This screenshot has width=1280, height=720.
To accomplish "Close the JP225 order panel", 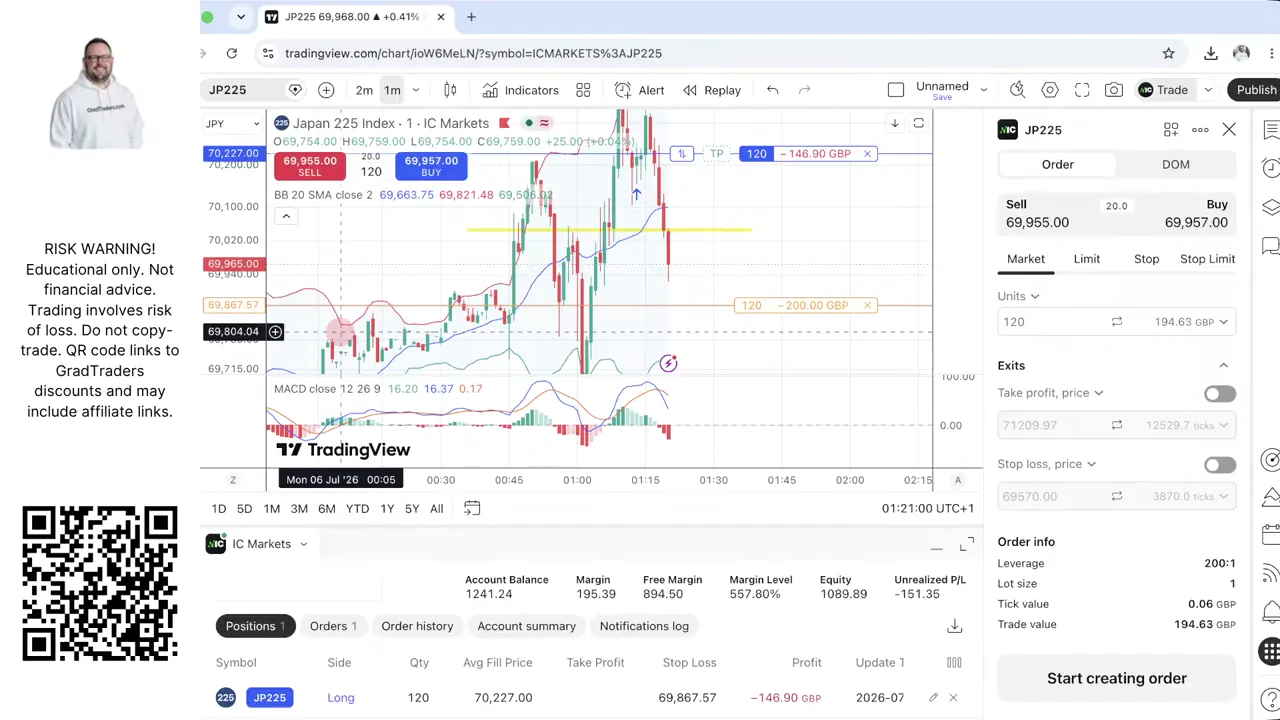I will coord(1229,130).
